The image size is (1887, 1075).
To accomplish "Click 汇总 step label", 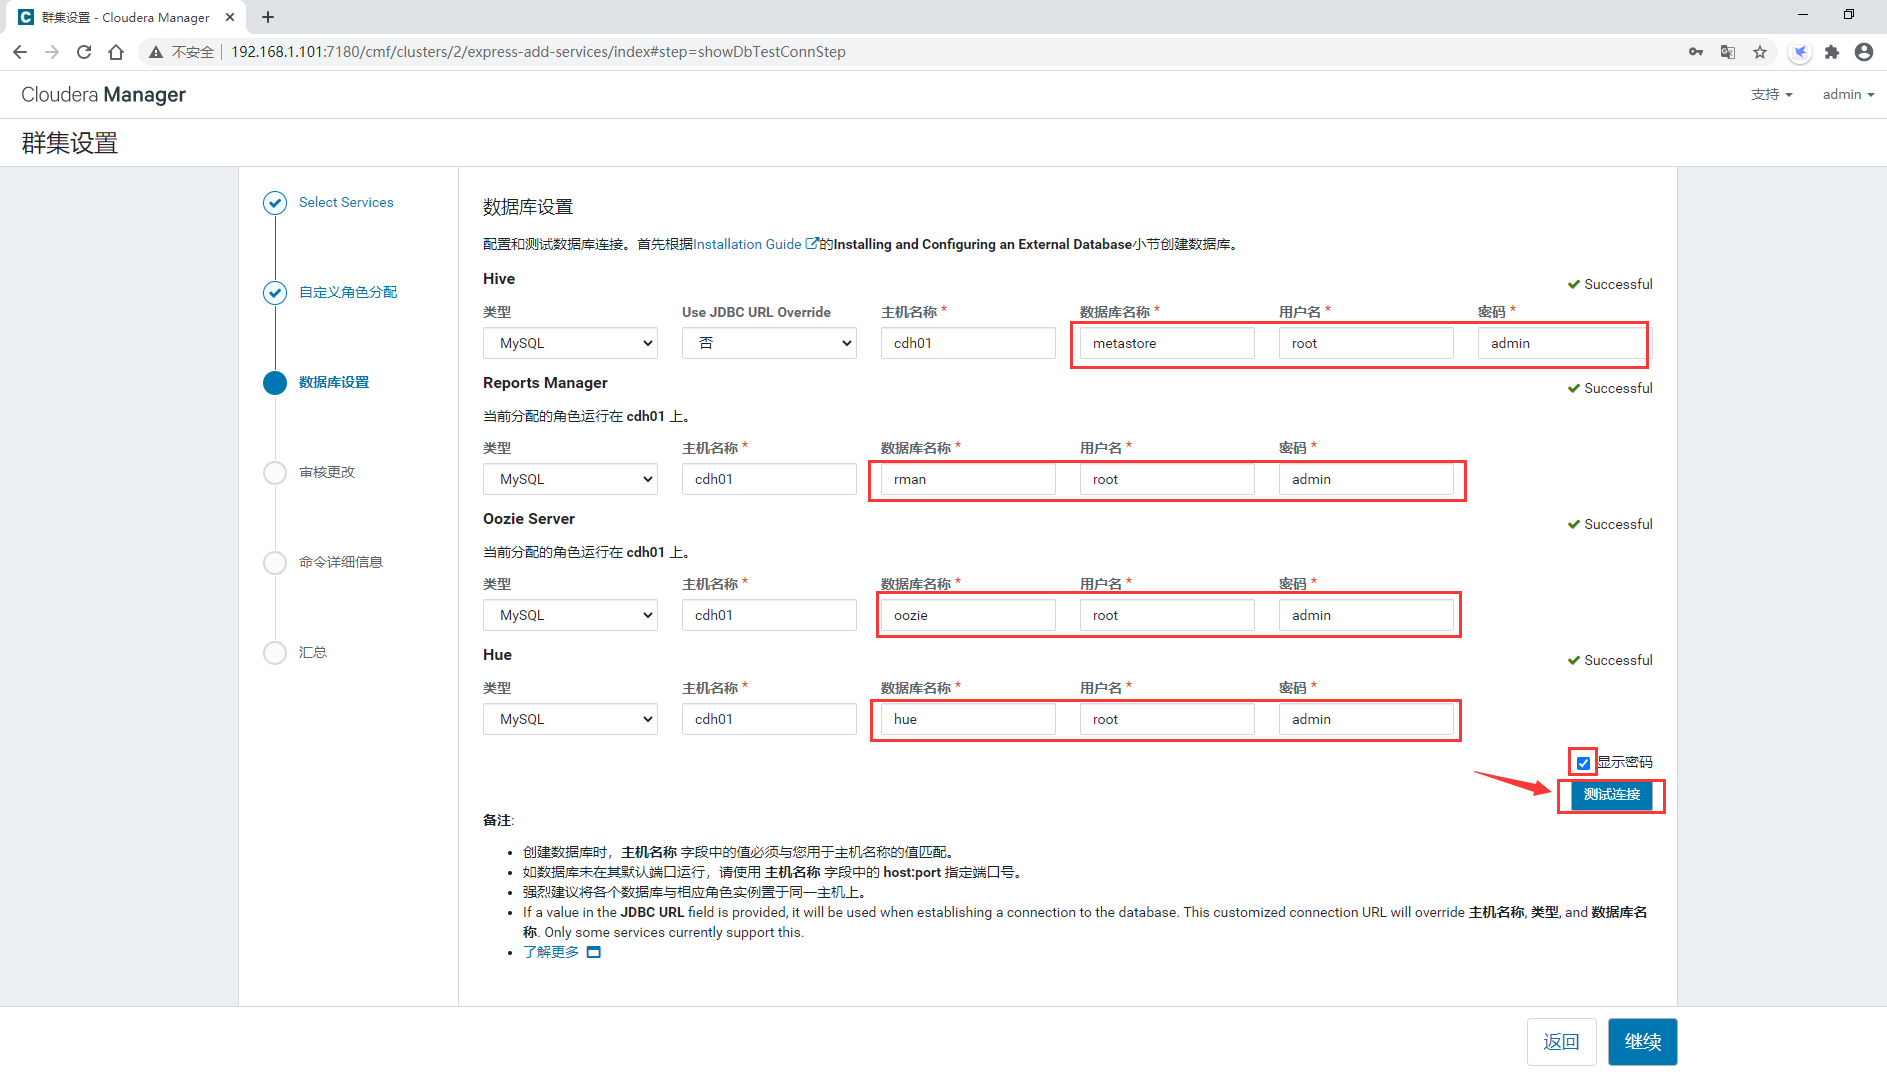I will click(x=313, y=652).
